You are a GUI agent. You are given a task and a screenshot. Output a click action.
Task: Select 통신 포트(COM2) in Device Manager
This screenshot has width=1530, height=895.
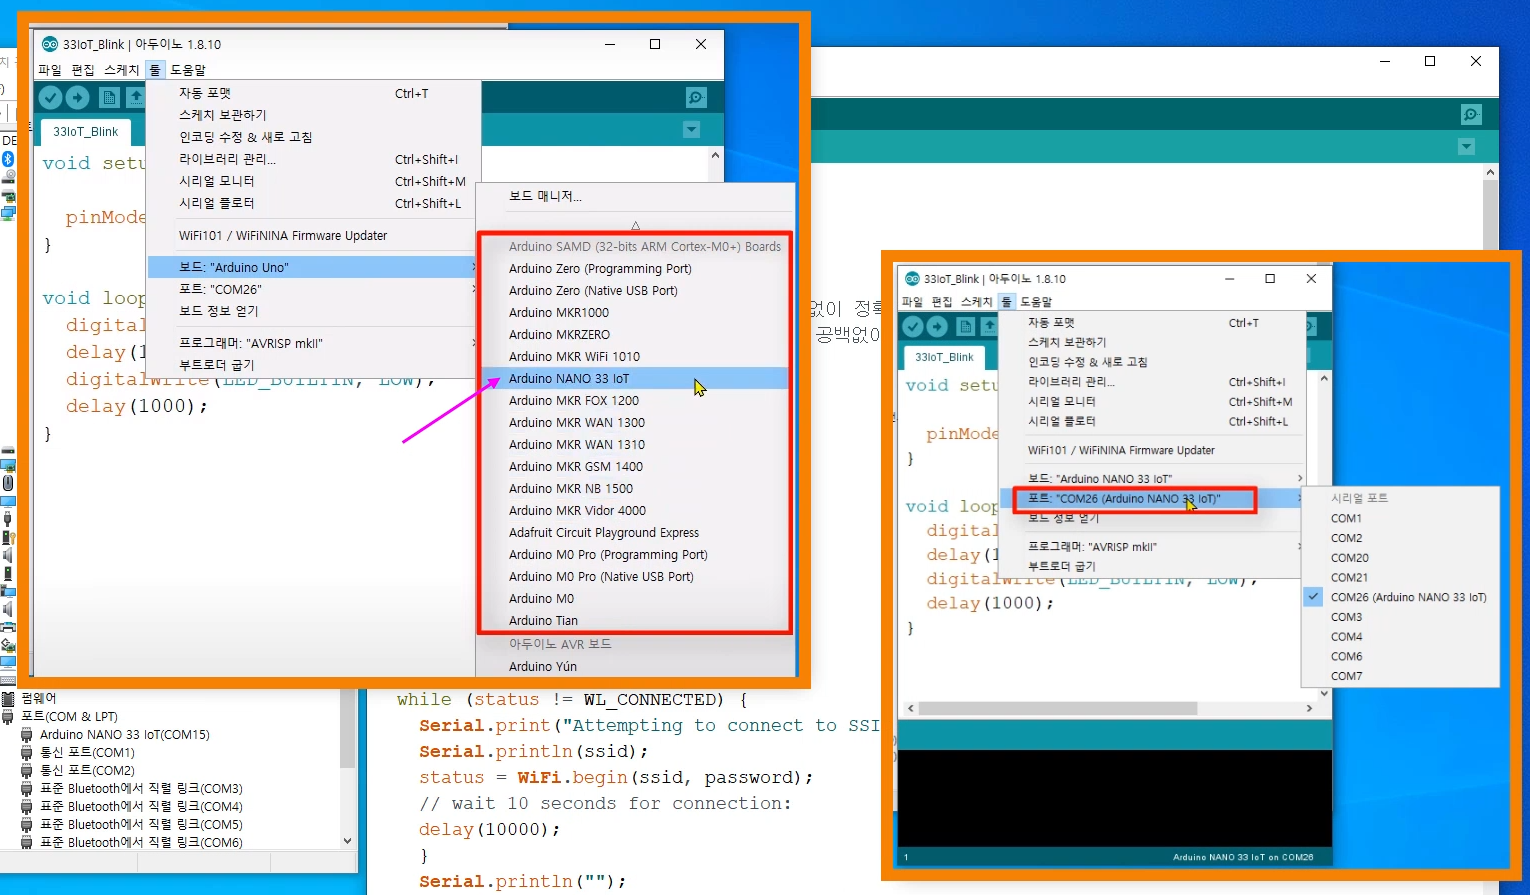87,770
